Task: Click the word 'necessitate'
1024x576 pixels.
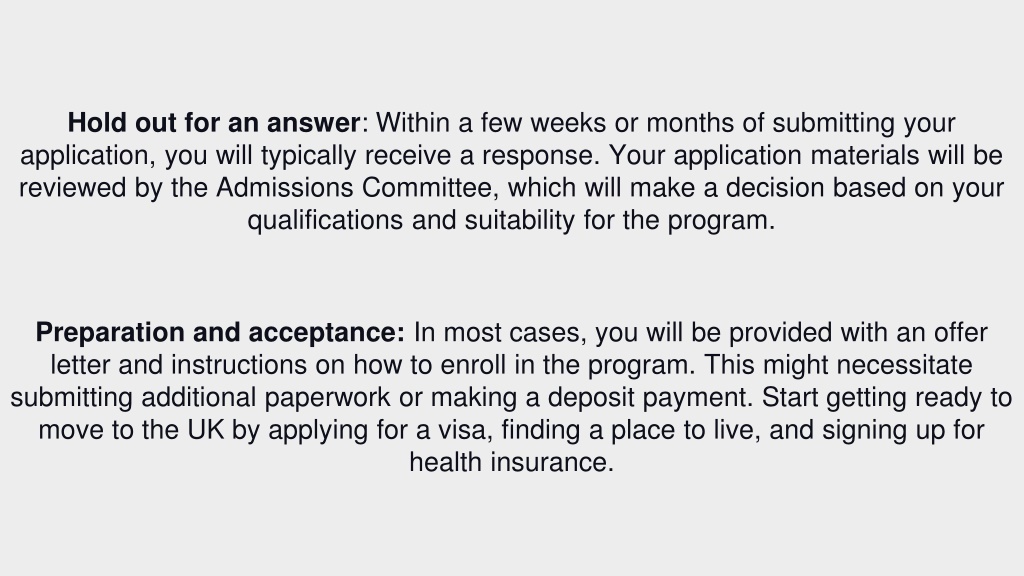Action: (x=904, y=365)
